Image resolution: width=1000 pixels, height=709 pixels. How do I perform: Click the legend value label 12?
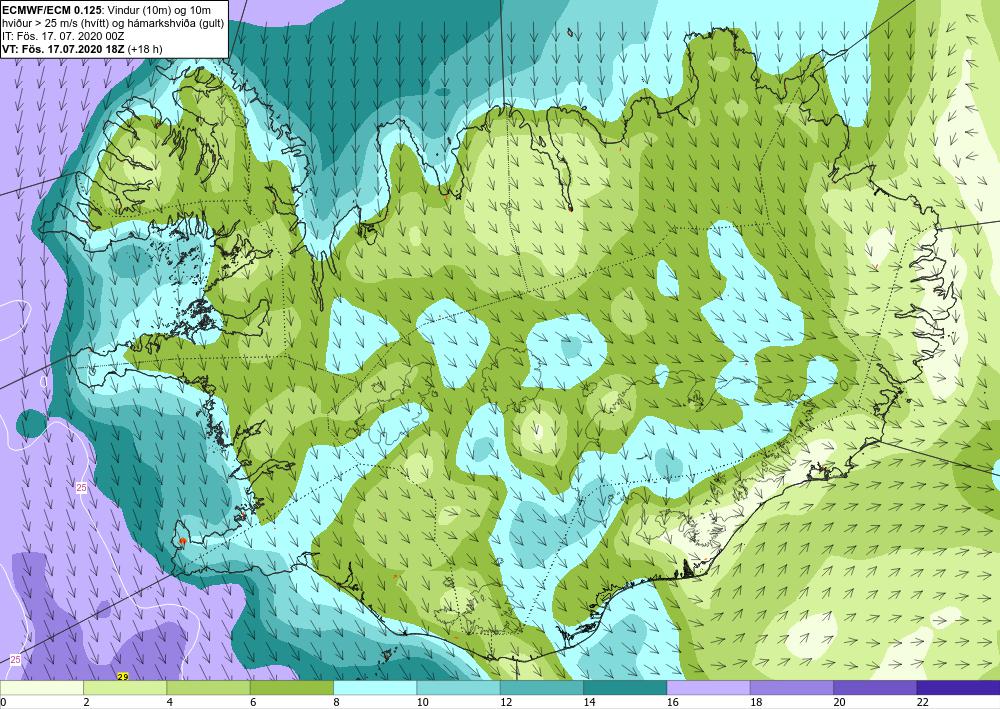tap(506, 703)
